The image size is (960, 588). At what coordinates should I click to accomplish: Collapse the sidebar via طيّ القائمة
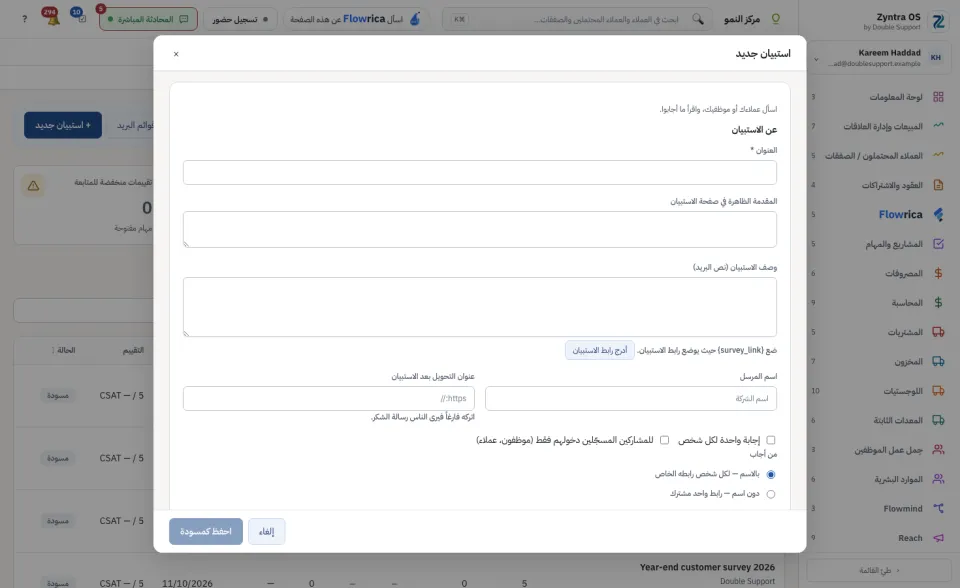pyautogui.click(x=879, y=570)
